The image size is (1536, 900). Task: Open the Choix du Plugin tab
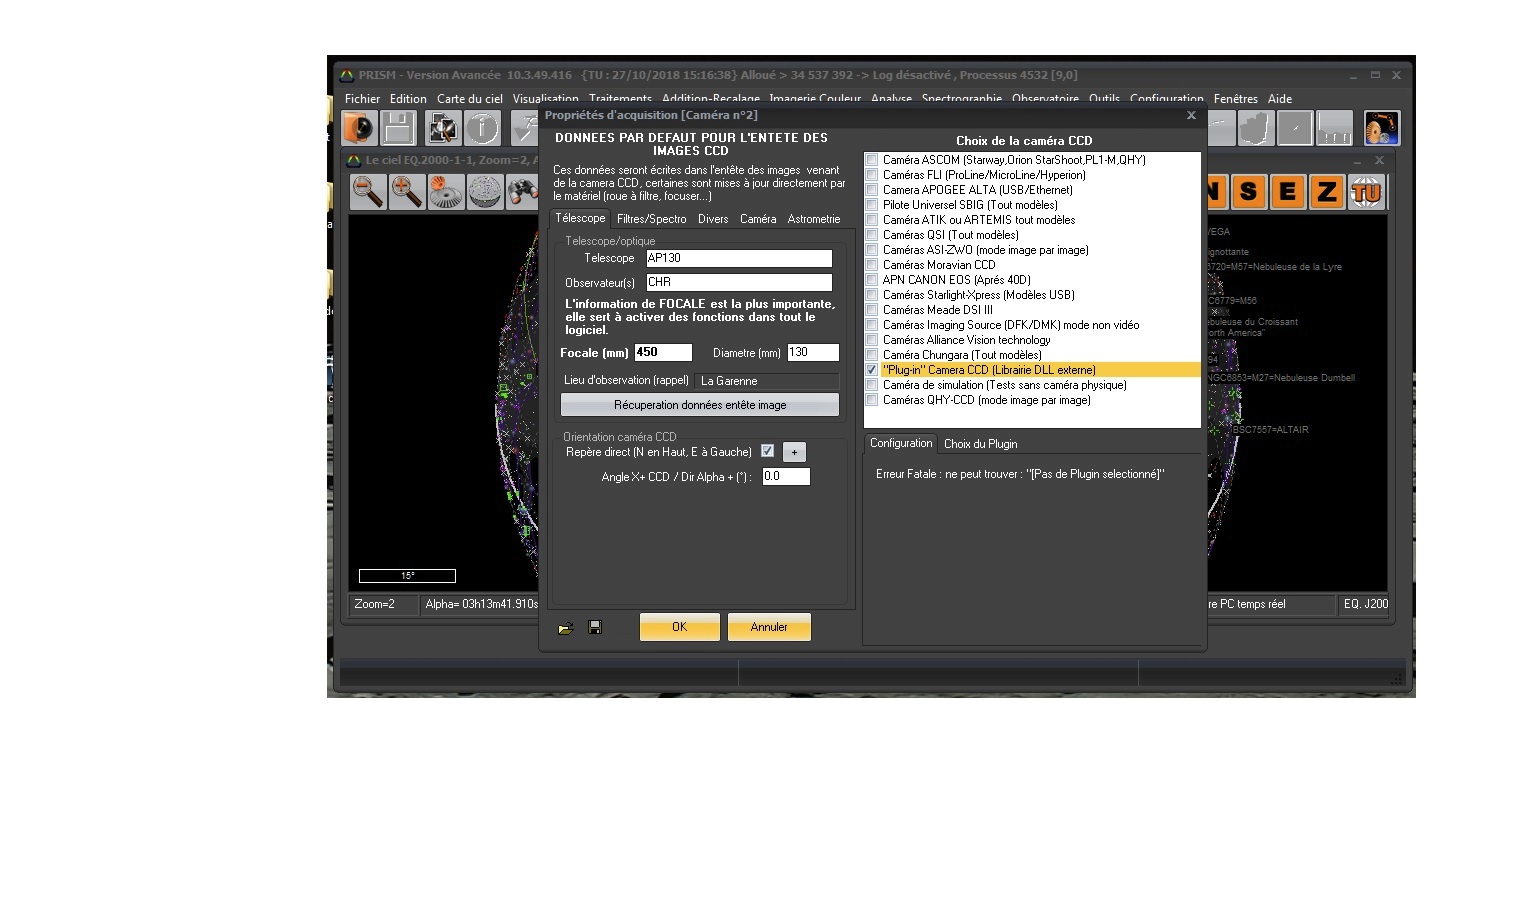(x=980, y=444)
